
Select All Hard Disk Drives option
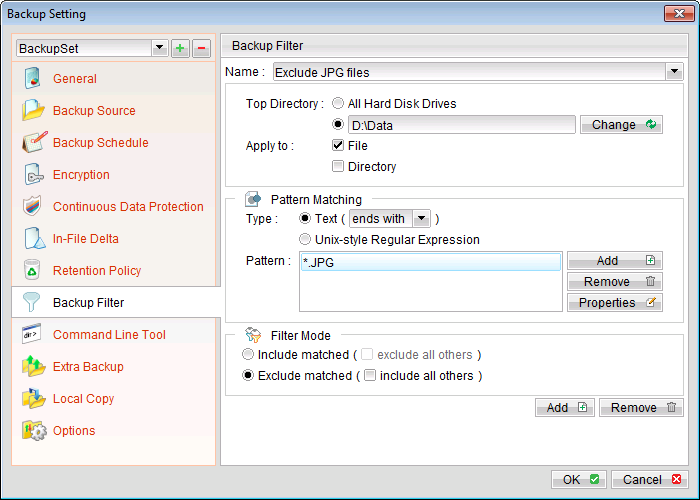[x=338, y=104]
